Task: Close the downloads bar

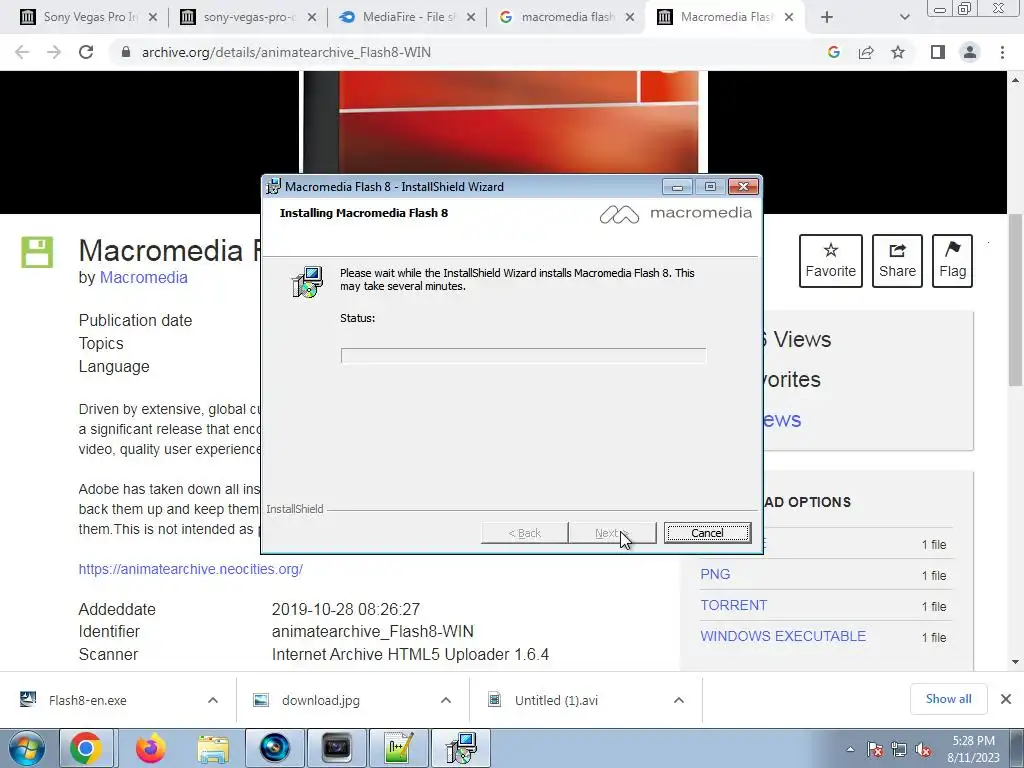Action: point(1006,699)
